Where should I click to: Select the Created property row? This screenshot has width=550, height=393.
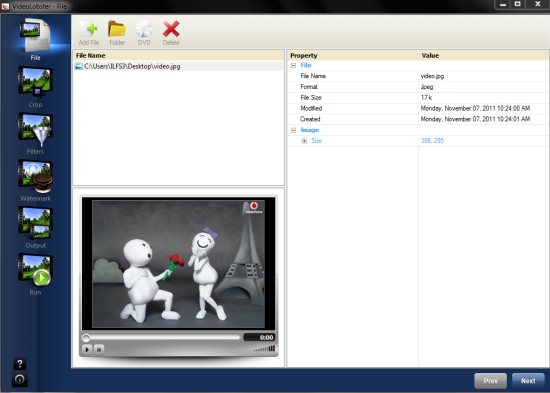tap(418, 119)
